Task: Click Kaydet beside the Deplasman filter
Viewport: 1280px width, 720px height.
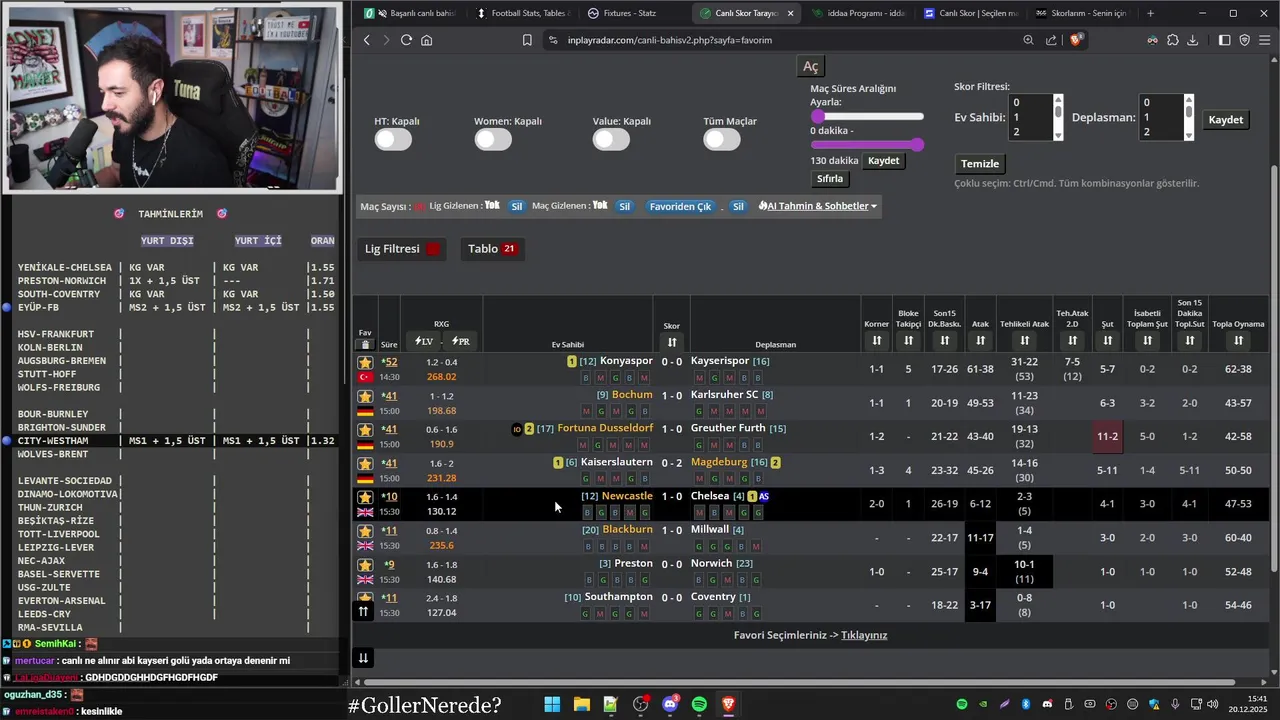Action: (x=1225, y=120)
